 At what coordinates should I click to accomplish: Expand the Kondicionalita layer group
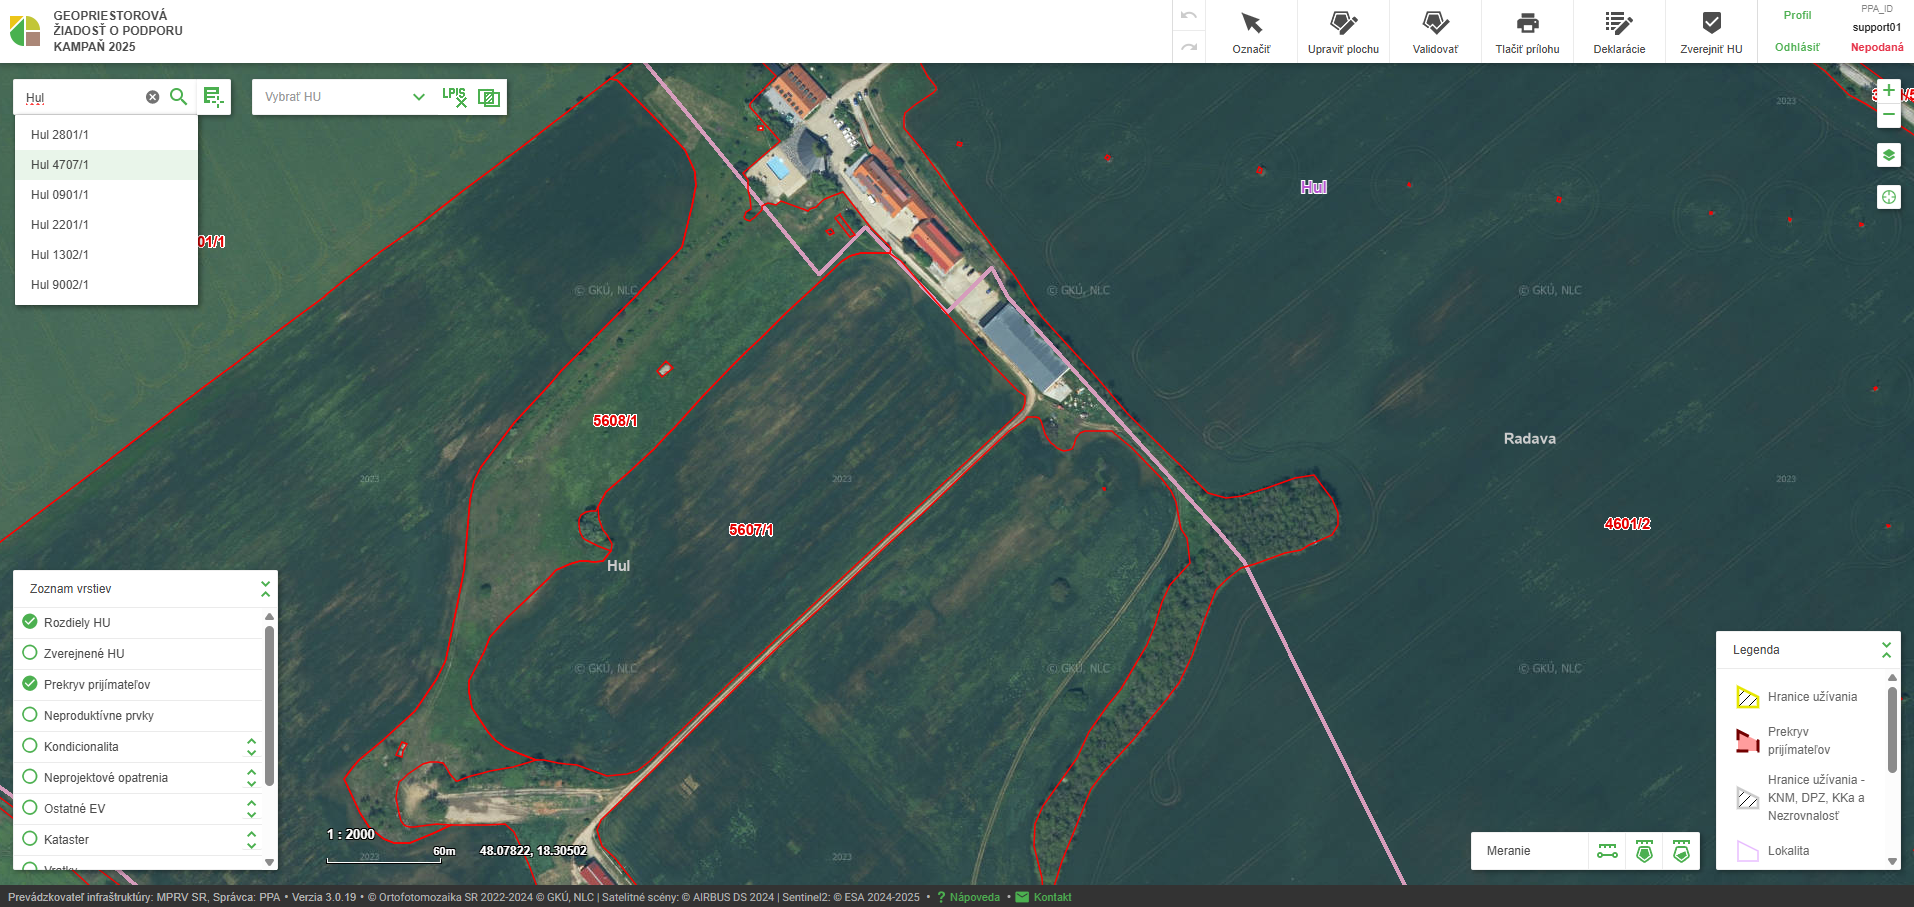click(251, 747)
